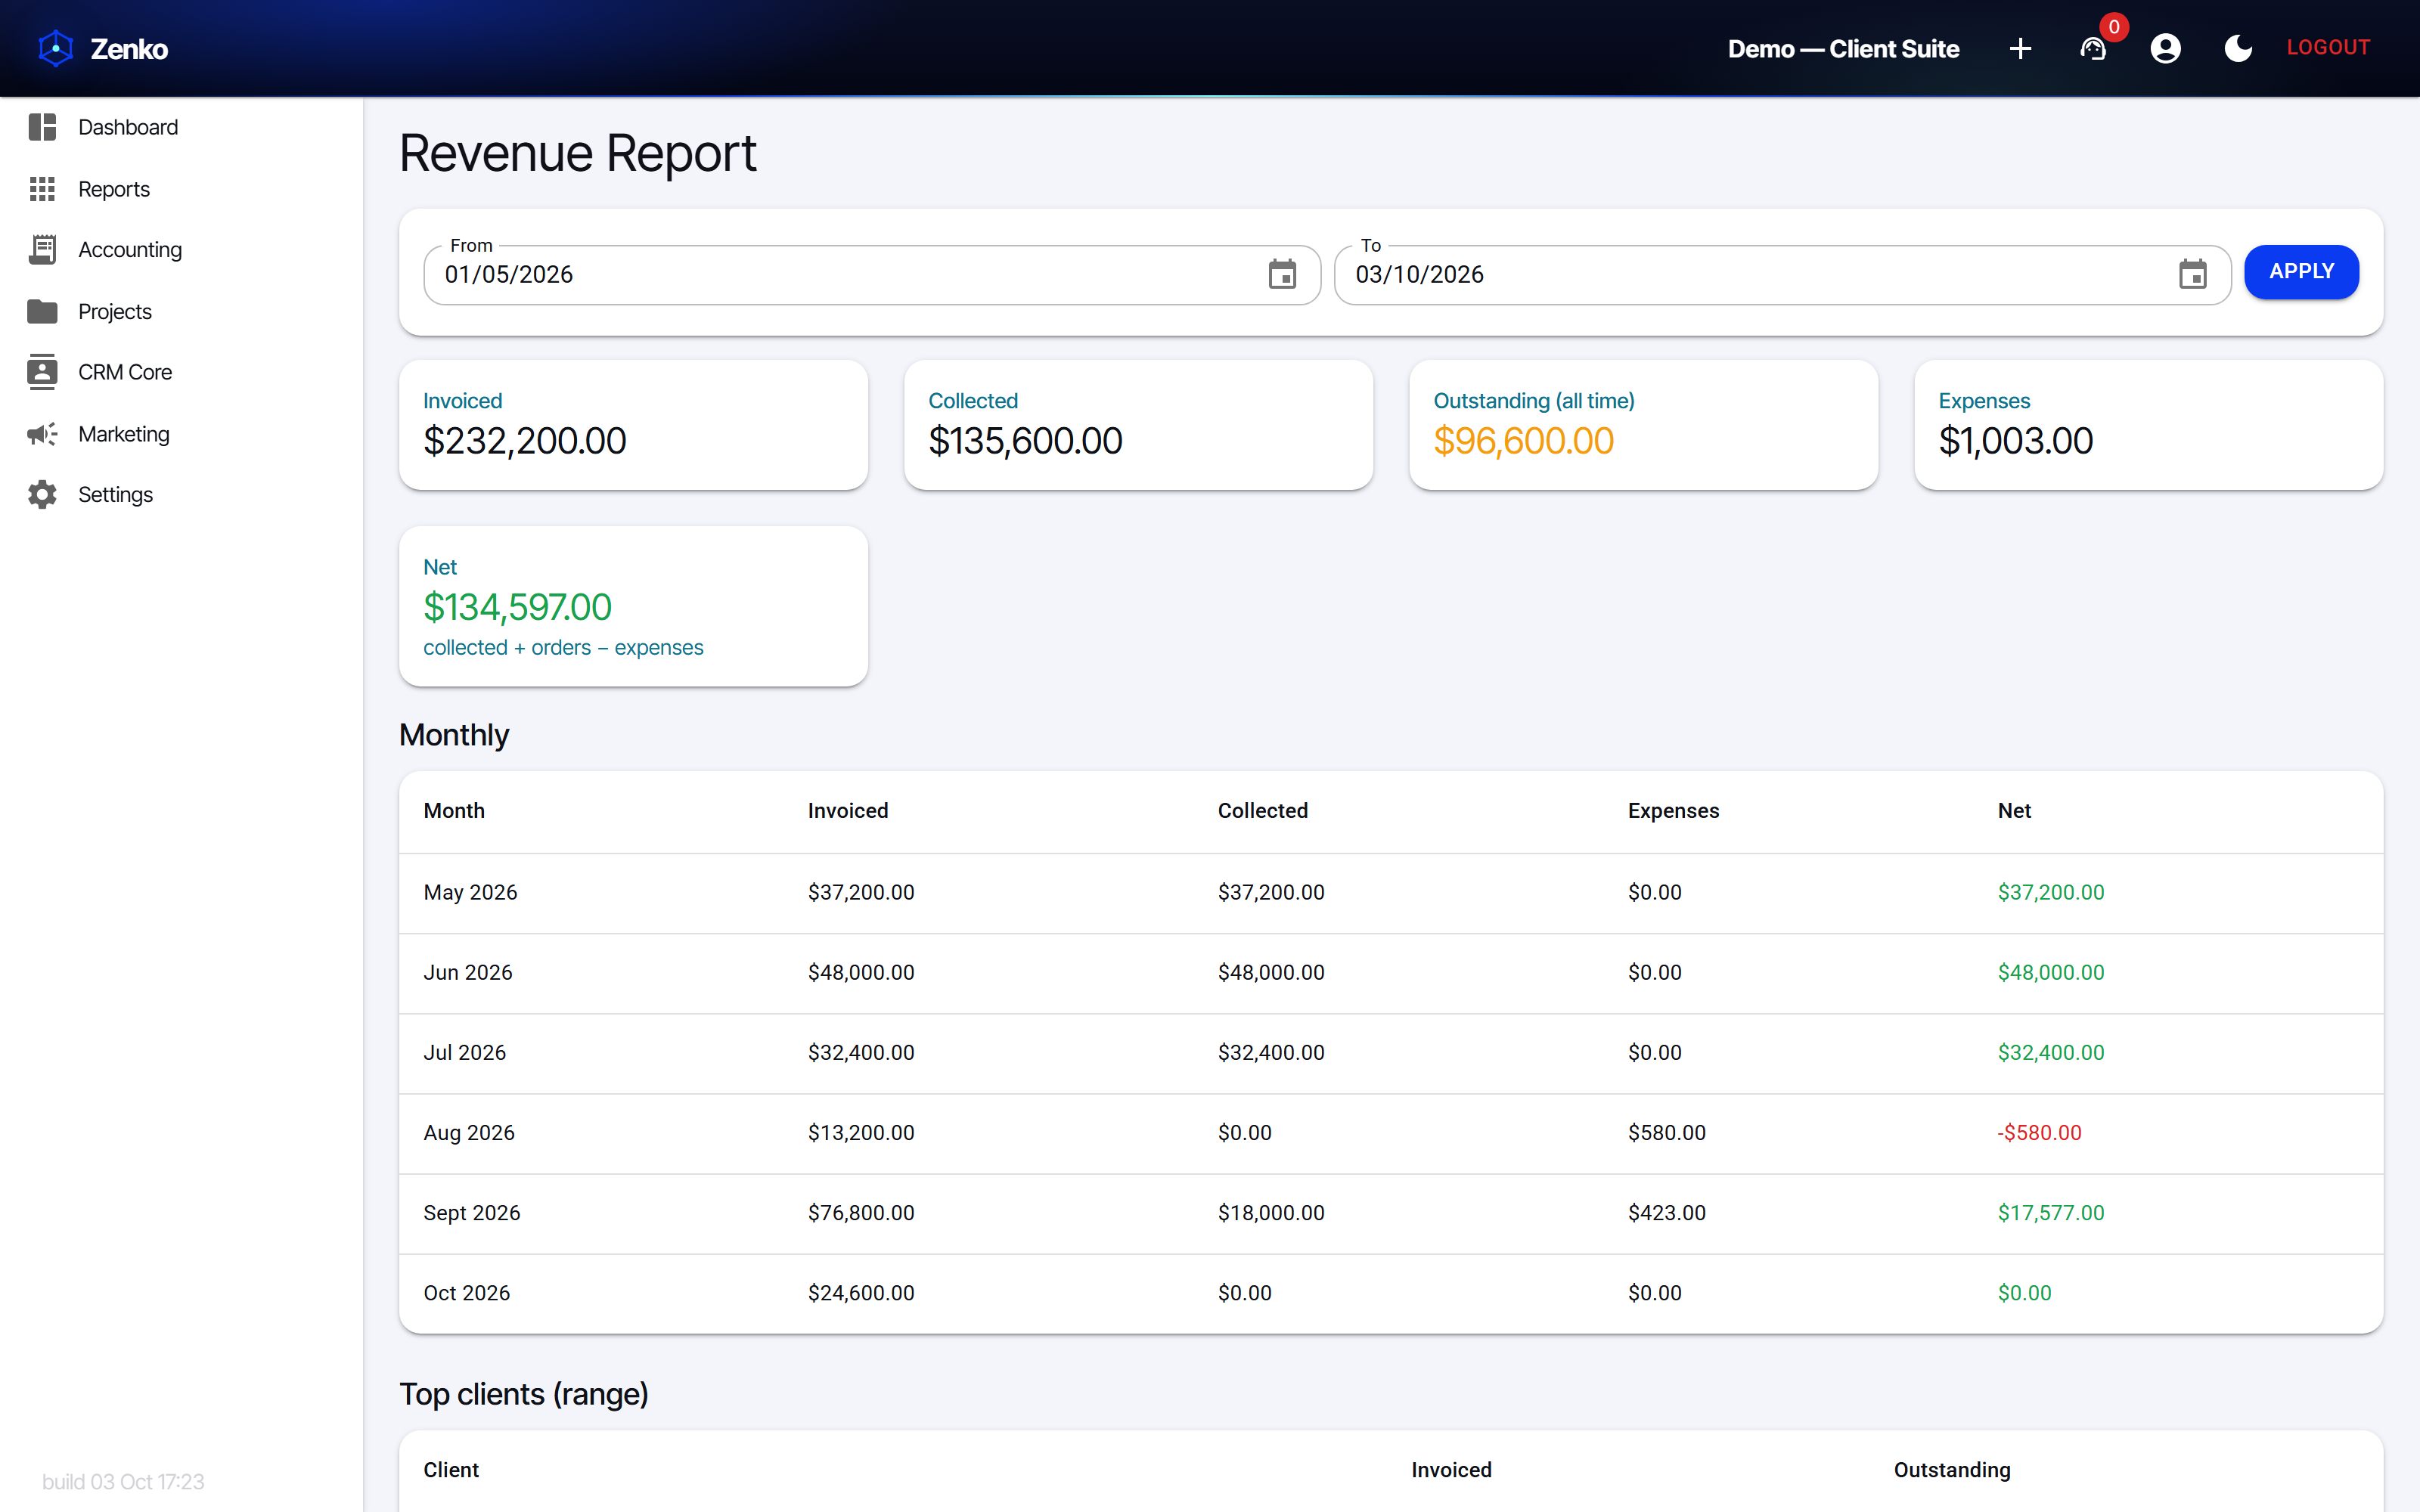Screen dimensions: 2420x1512
Task: Click the Outstanding amount $96,600.00
Action: [1523, 441]
